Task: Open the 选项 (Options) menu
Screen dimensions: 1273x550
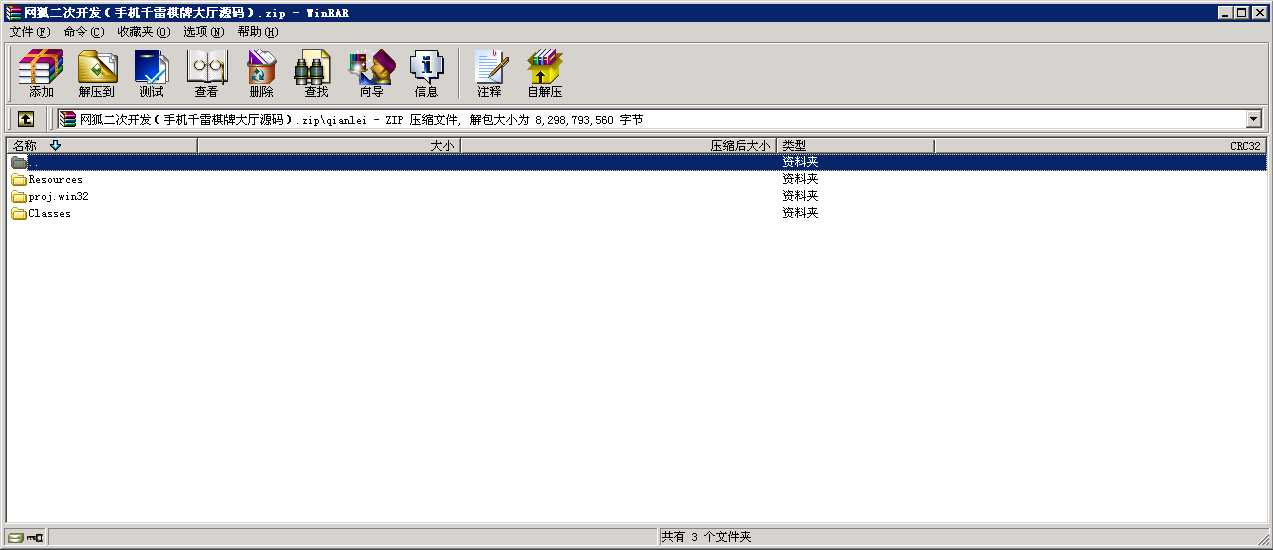Action: [x=203, y=32]
